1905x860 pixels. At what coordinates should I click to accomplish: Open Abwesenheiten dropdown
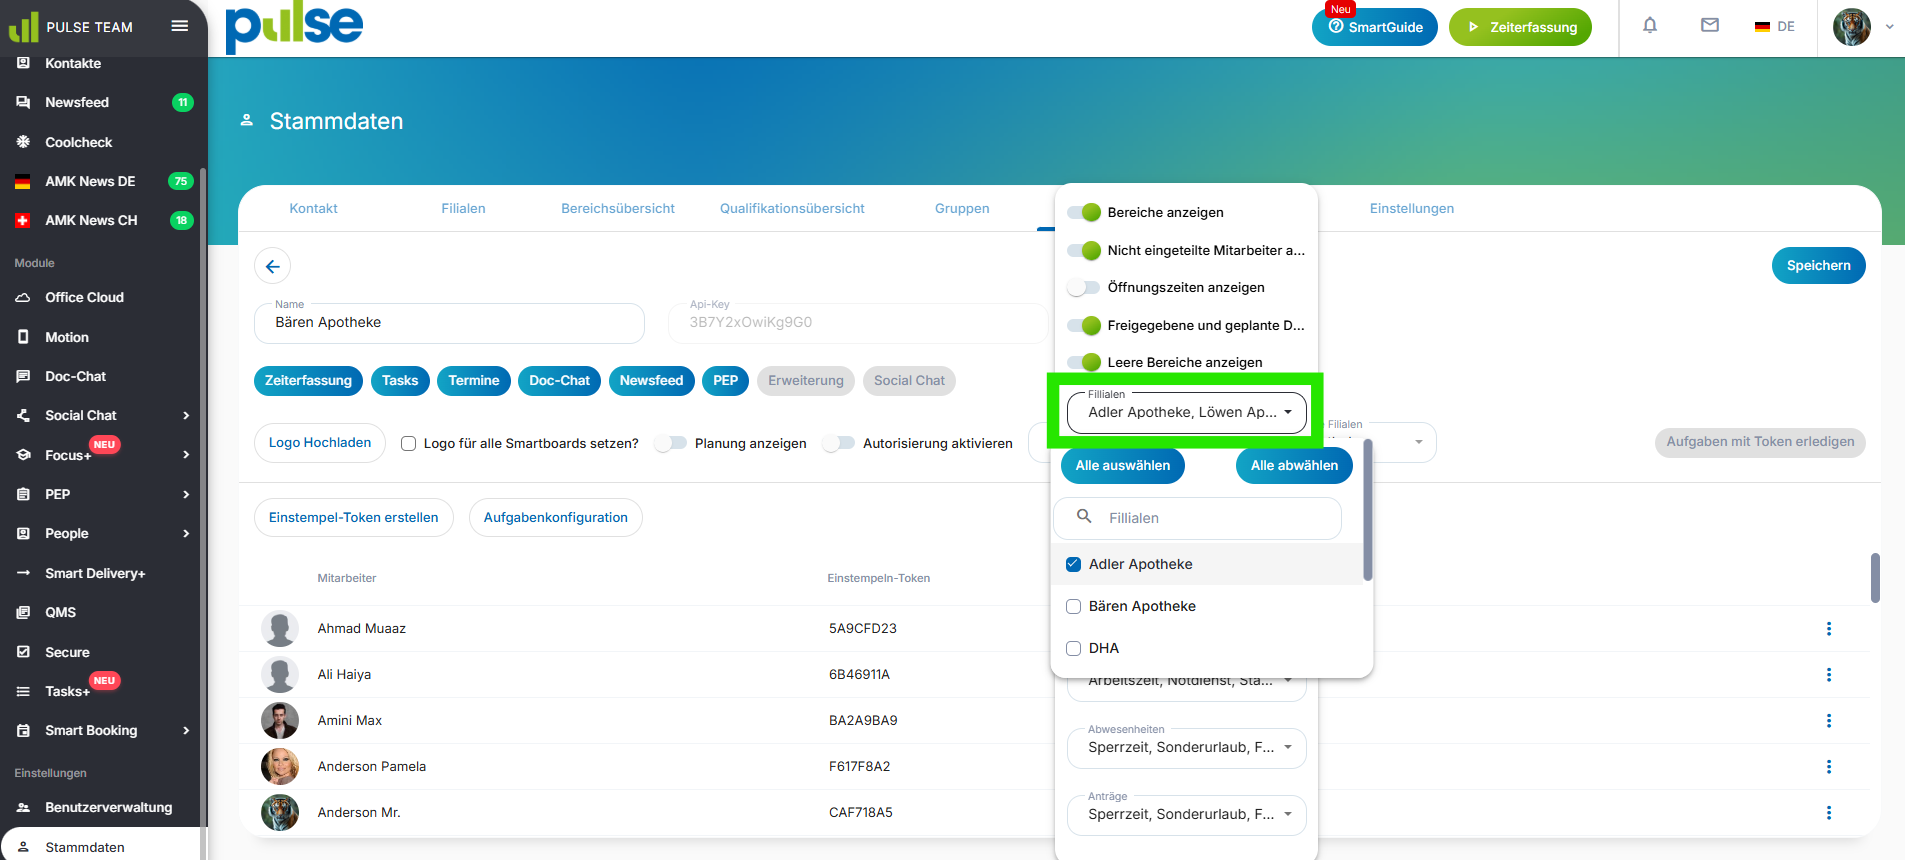1187,748
